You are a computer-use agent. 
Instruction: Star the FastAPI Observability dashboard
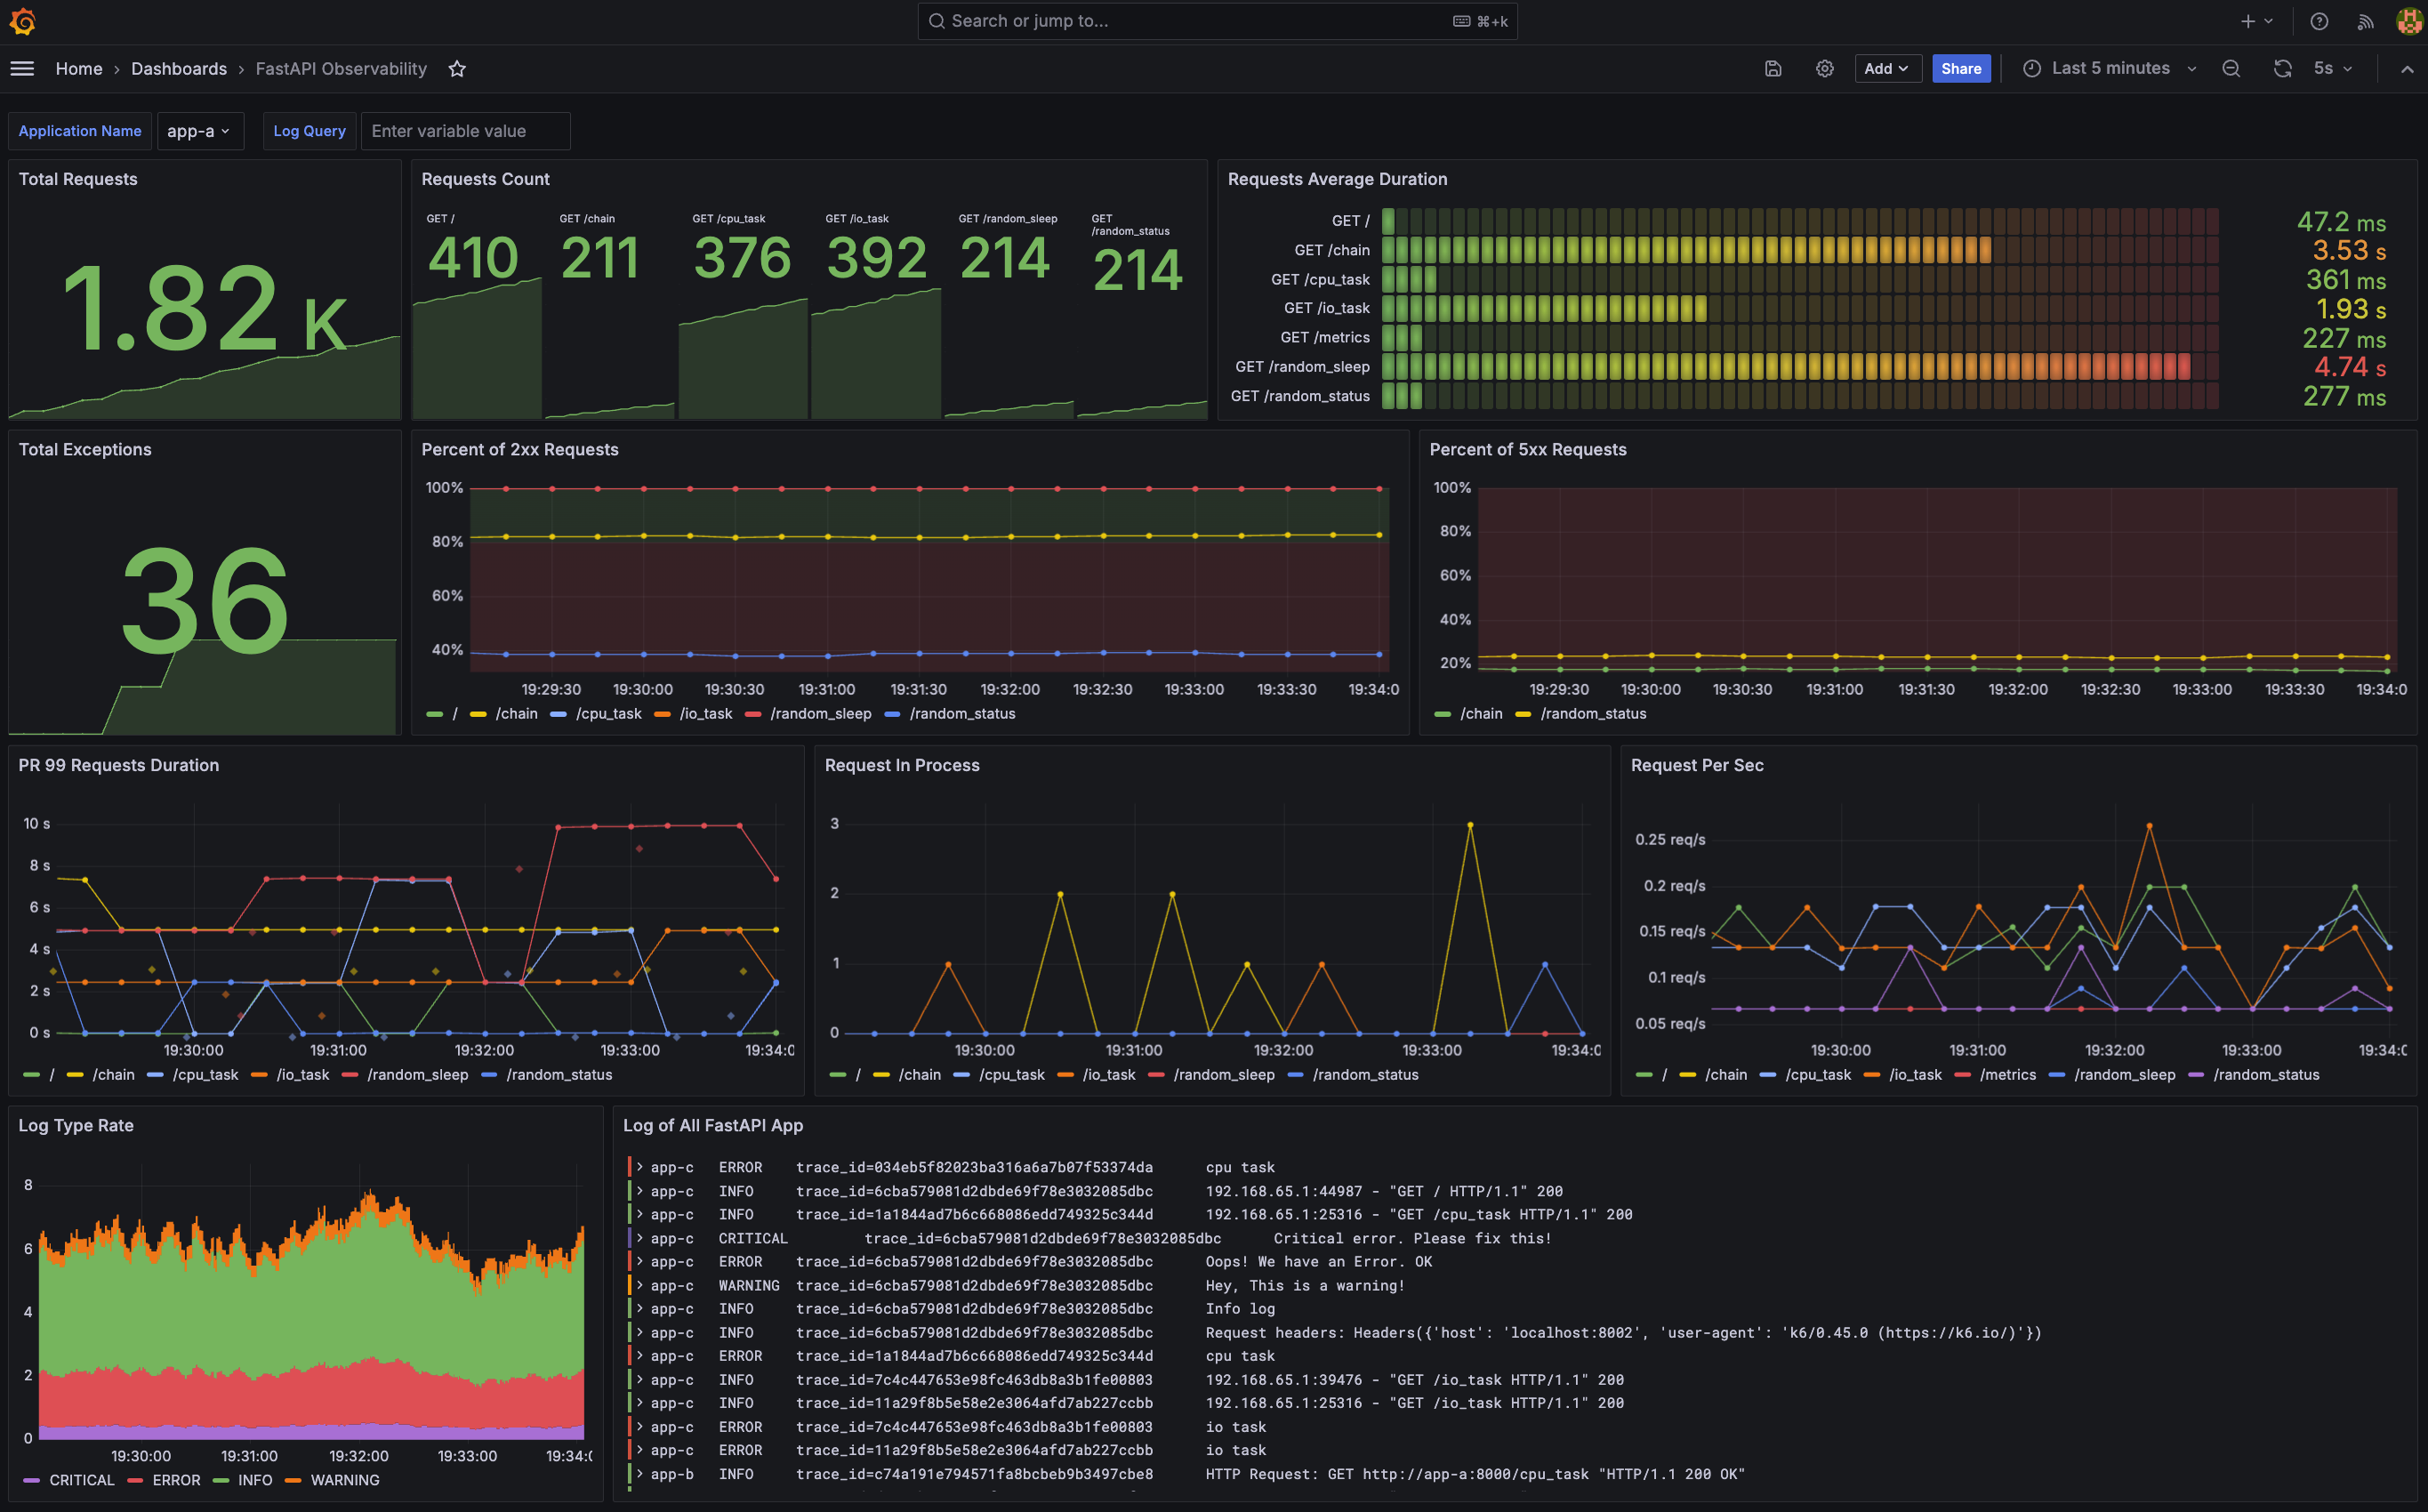tap(457, 68)
